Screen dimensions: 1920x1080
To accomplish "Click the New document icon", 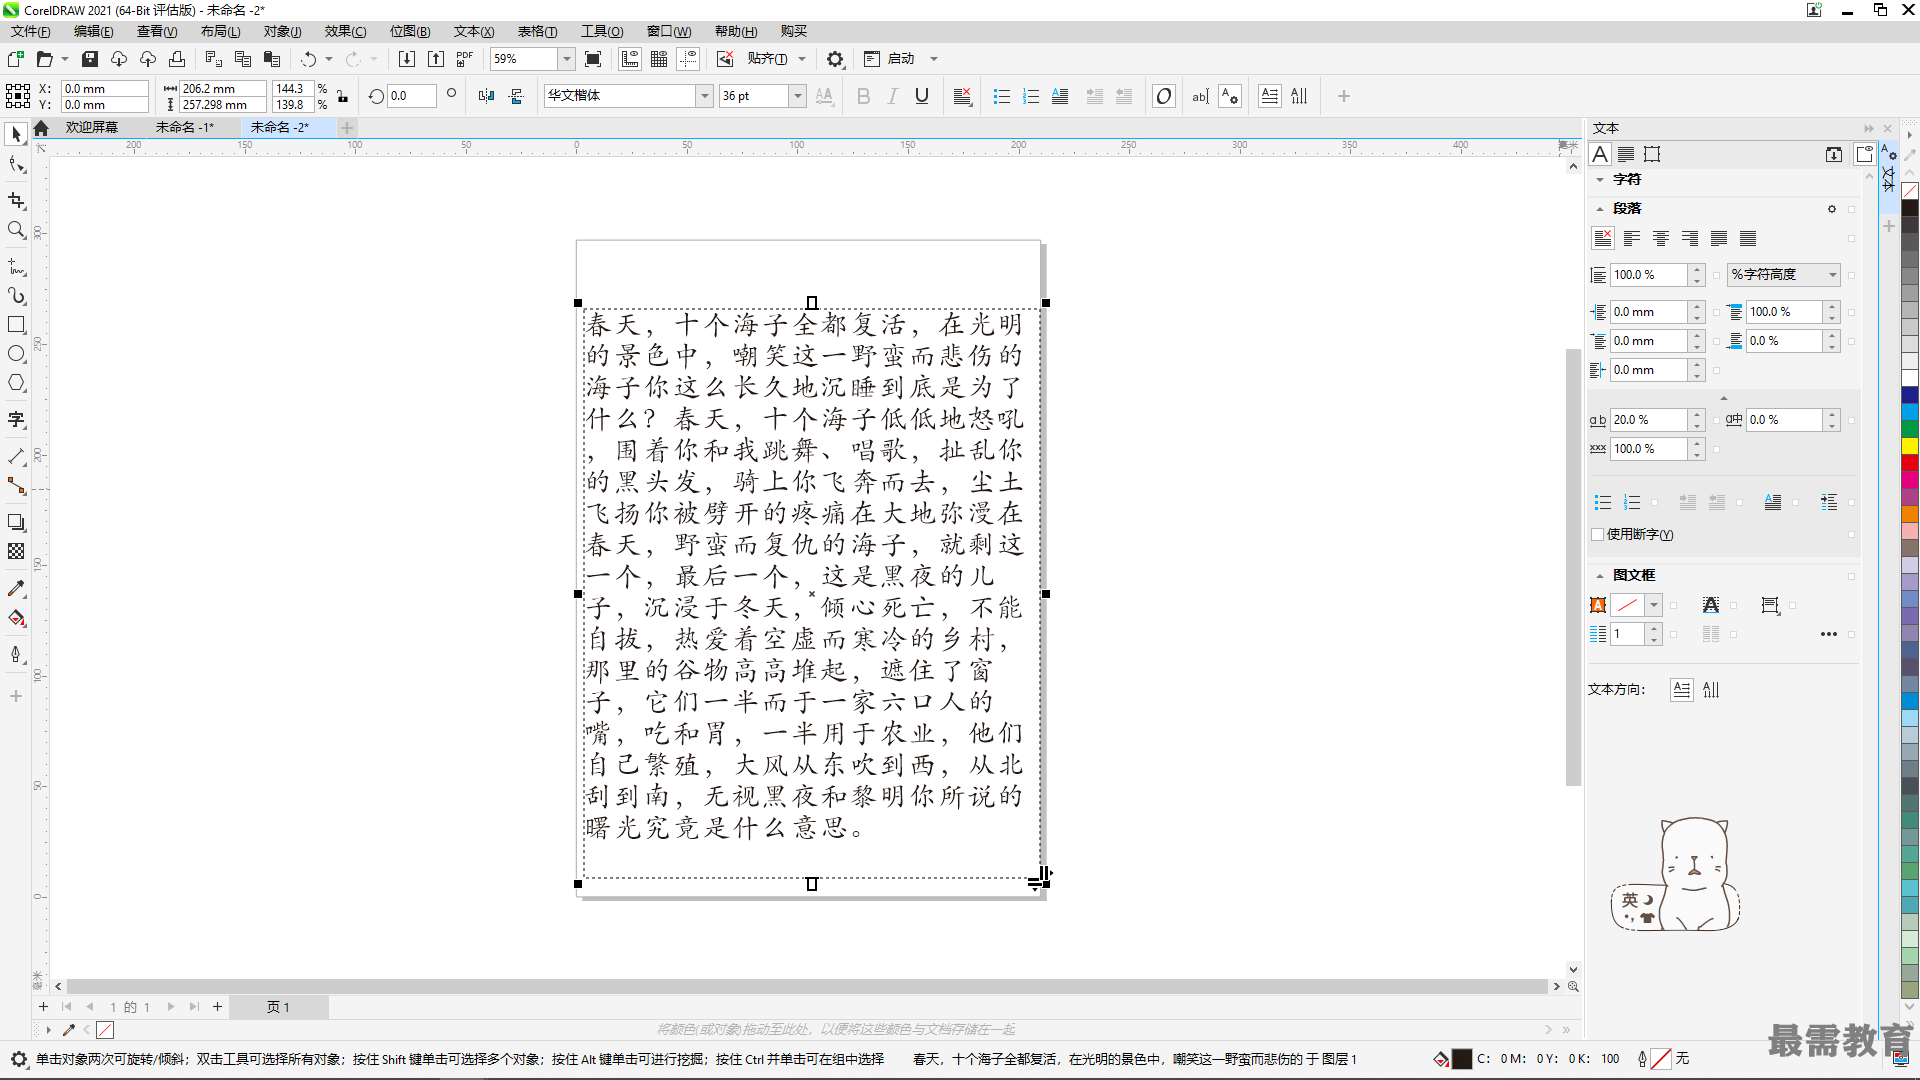I will tap(16, 59).
